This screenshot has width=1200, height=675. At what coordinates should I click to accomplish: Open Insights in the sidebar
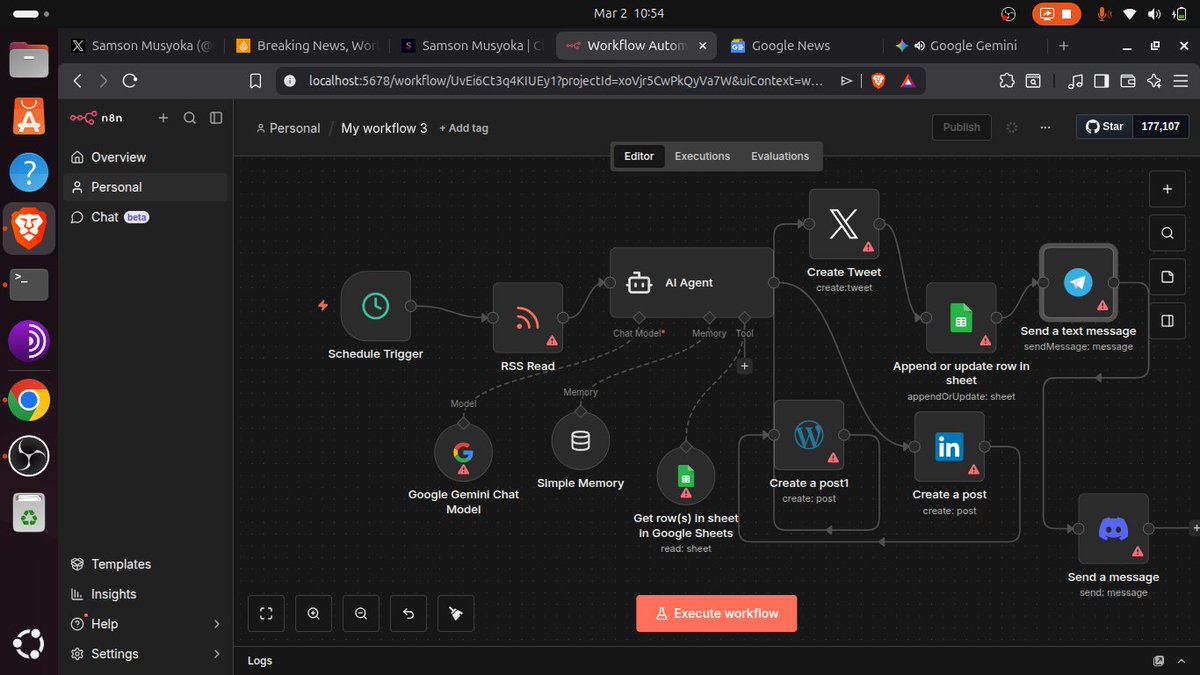click(x=145, y=594)
